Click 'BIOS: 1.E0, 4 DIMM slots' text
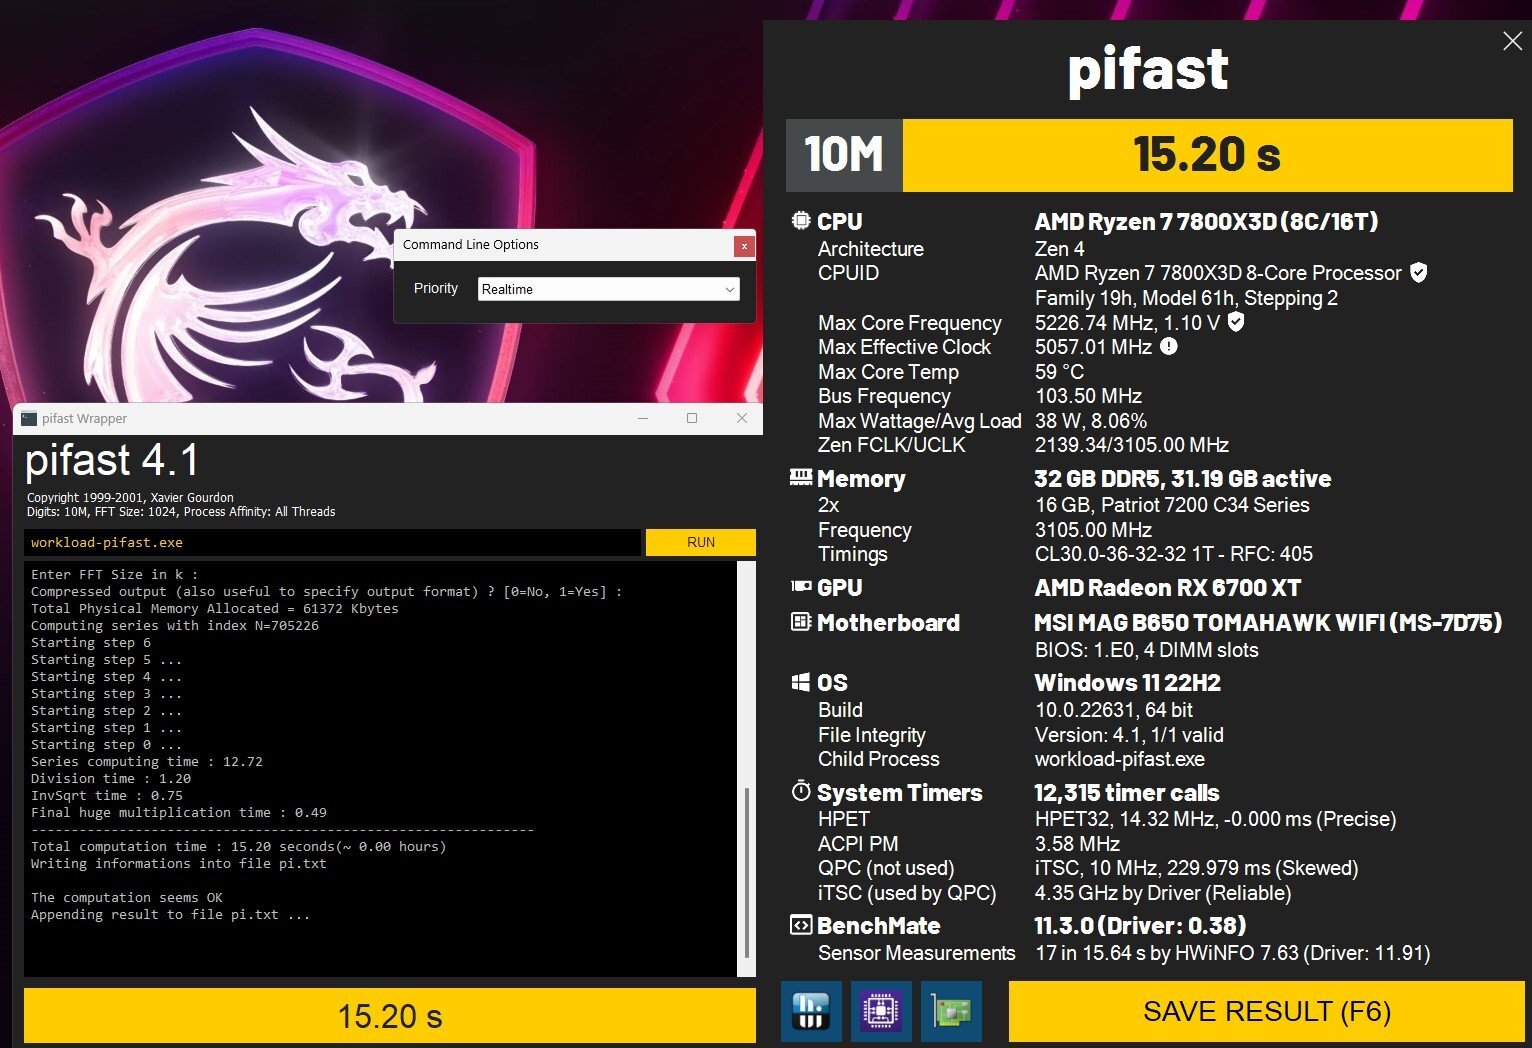 click(1146, 650)
